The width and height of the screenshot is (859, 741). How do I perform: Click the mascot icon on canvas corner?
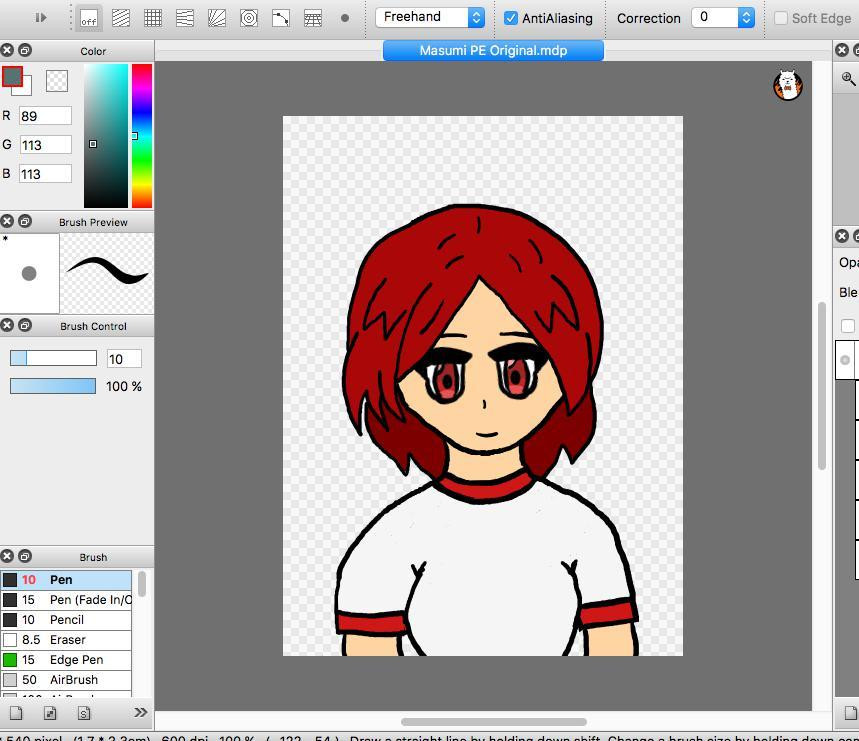coord(788,85)
